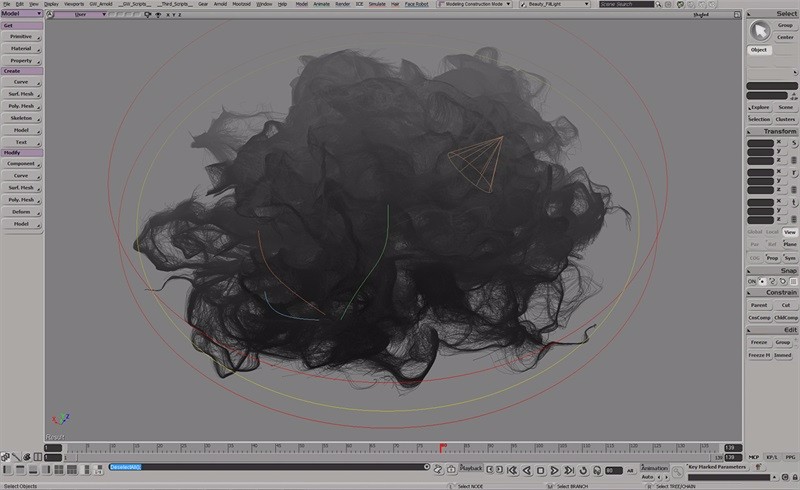The height and width of the screenshot is (490, 800).
Task: Open the Hair menu
Action: point(394,5)
